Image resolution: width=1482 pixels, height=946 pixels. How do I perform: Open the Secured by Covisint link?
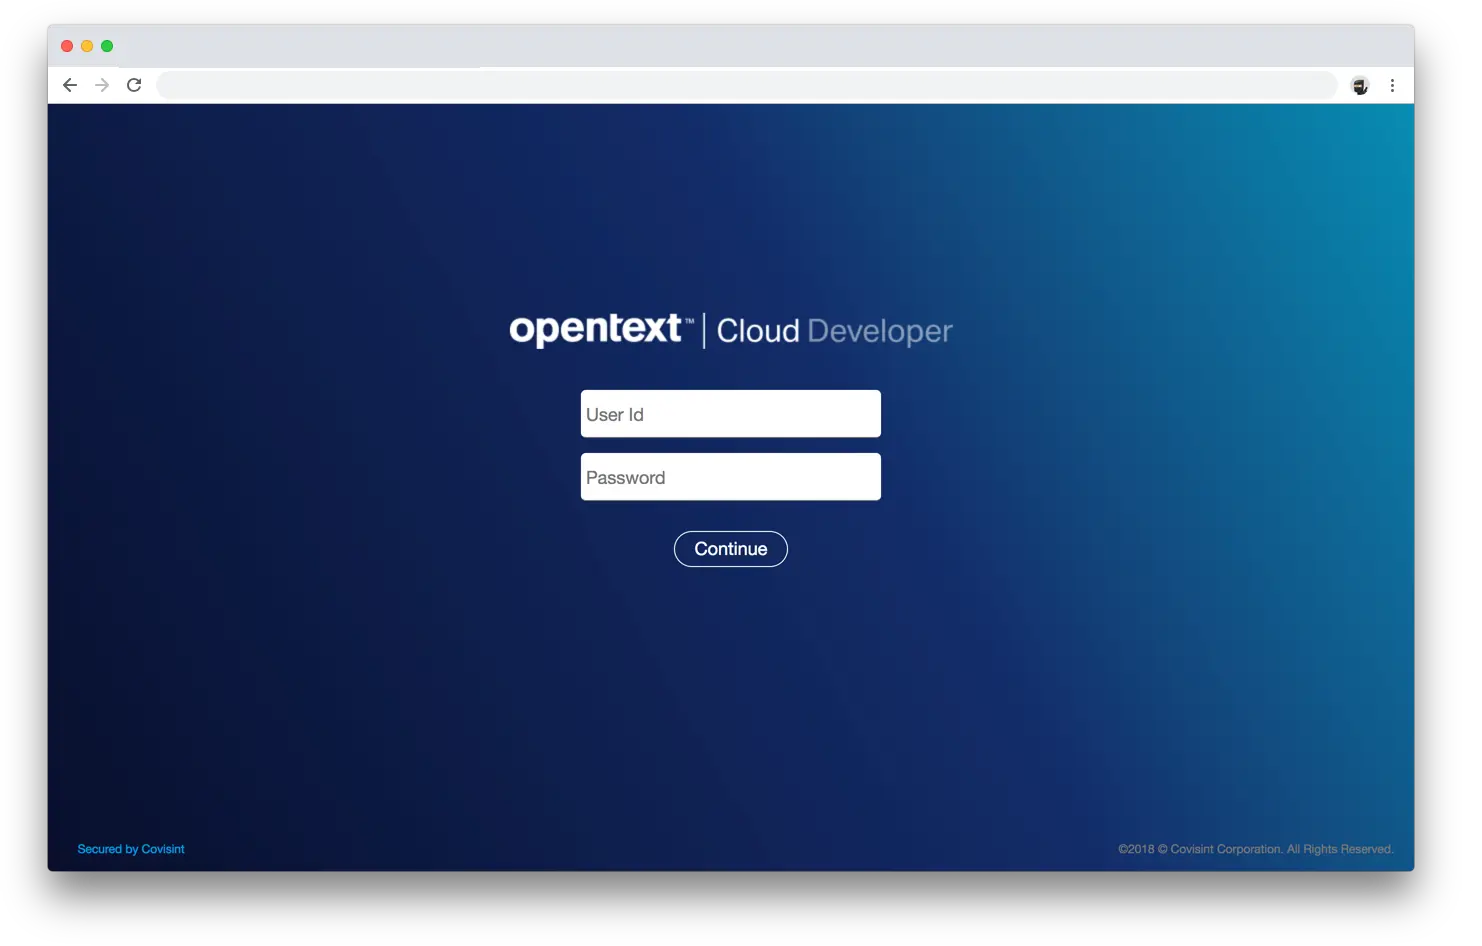point(131,848)
